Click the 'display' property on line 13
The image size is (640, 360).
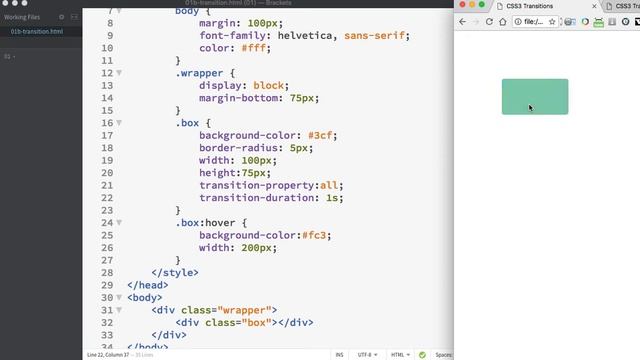click(220, 86)
